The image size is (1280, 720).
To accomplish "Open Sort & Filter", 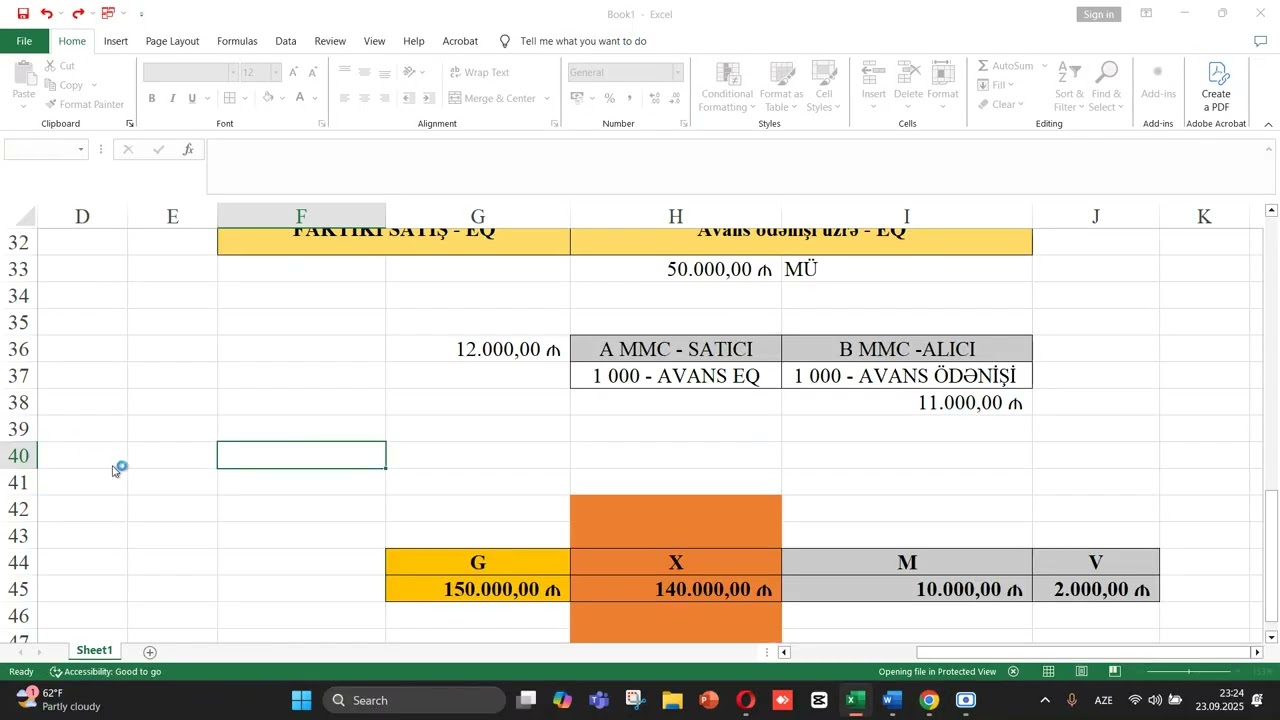I will pos(1069,87).
